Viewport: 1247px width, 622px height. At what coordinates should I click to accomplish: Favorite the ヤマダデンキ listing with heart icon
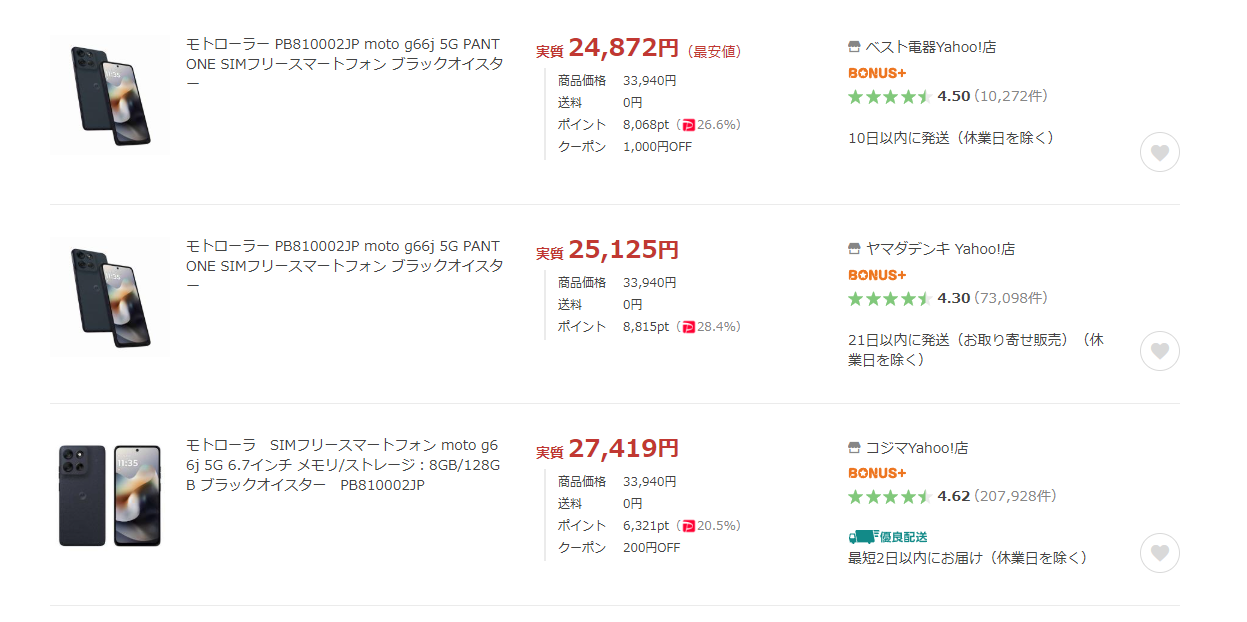[x=1160, y=351]
